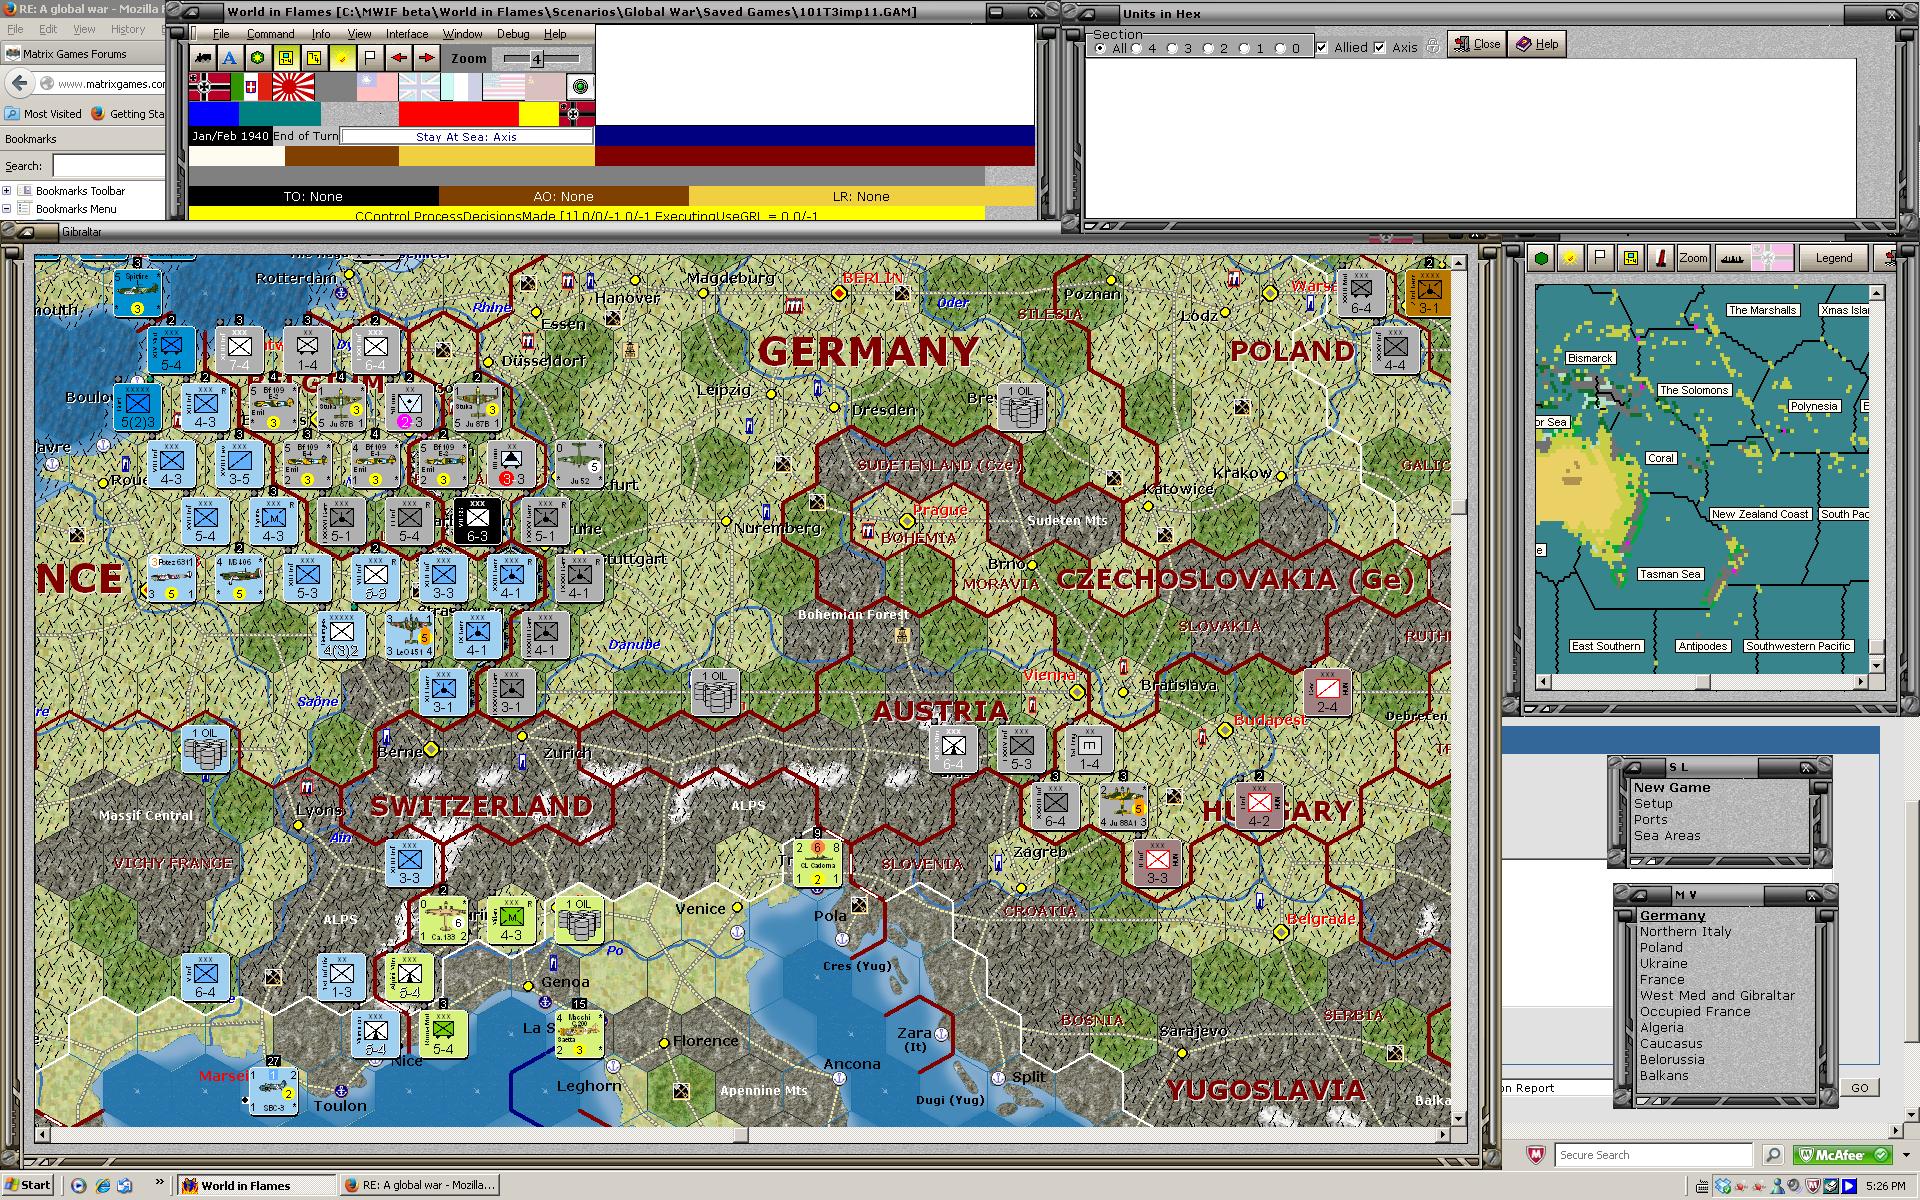Click the red color bar under flags
This screenshot has width=1920, height=1200.
coord(458,114)
